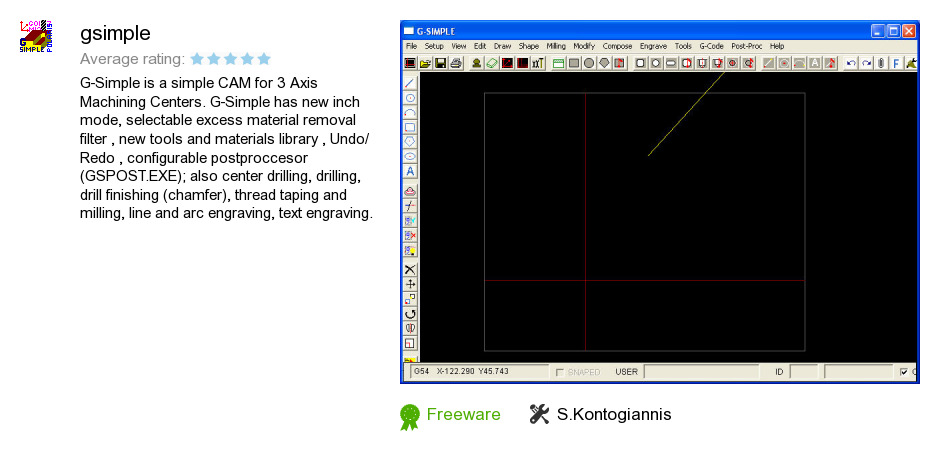
Task: Select the blue A text tool in left toolbar
Action: pyautogui.click(x=410, y=171)
